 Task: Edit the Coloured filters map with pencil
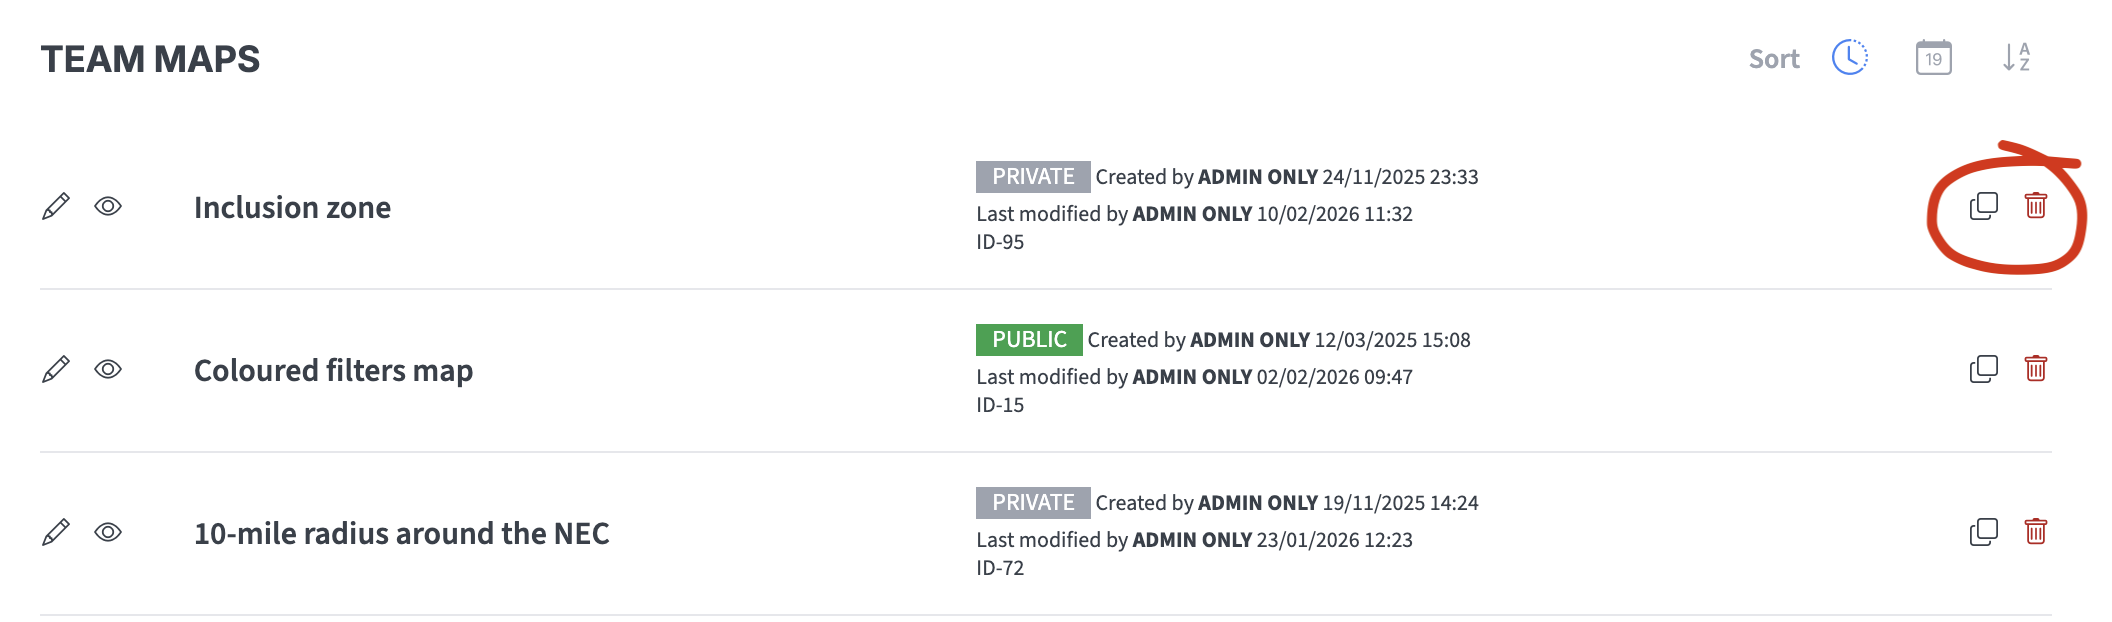pyautogui.click(x=56, y=369)
